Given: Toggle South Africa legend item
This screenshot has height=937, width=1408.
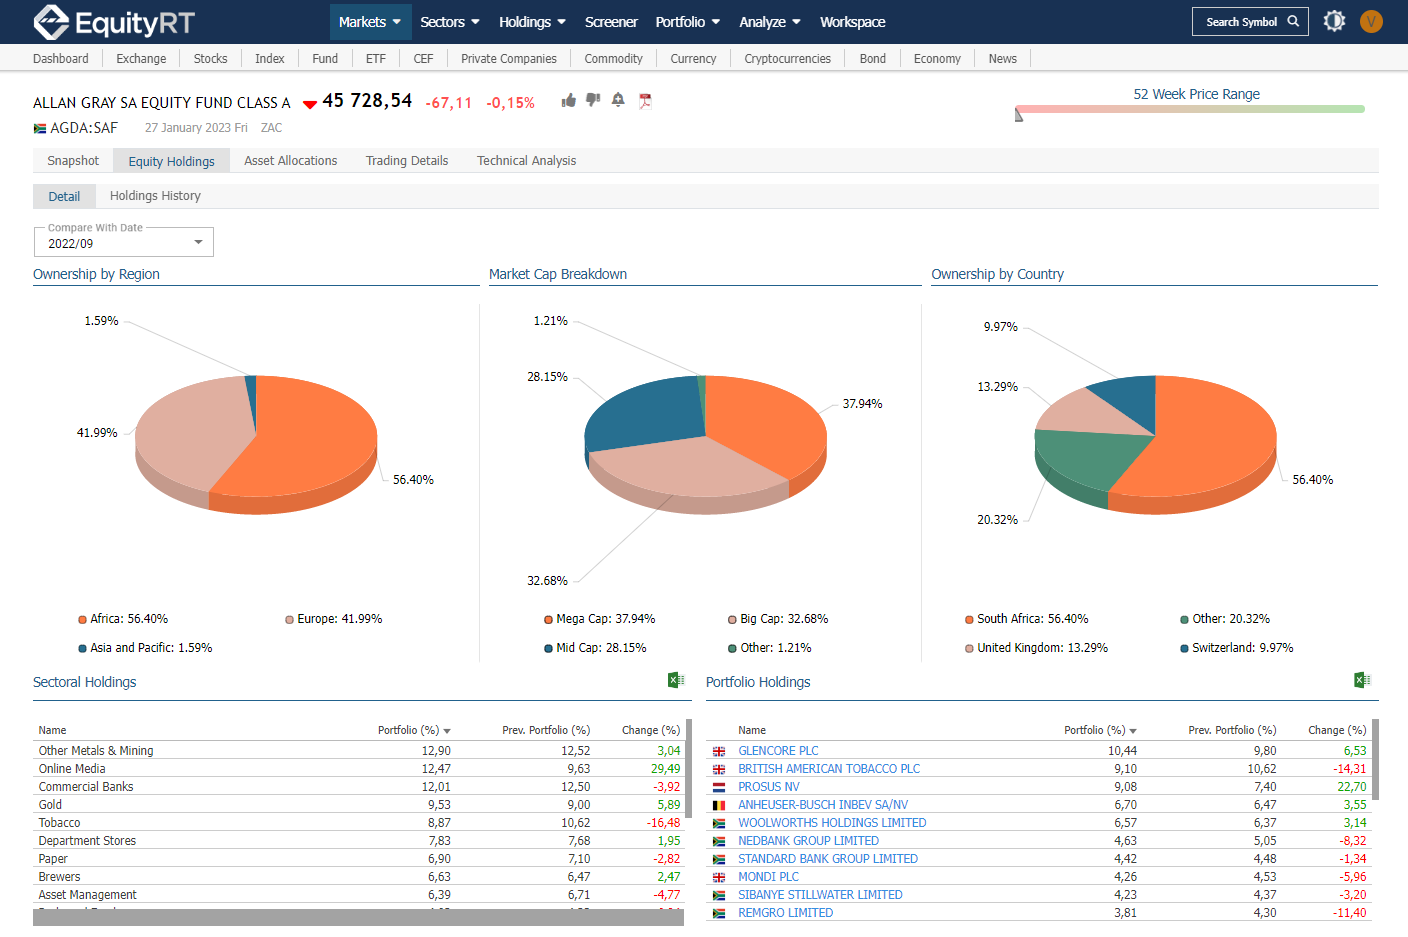Looking at the screenshot, I should 1026,619.
